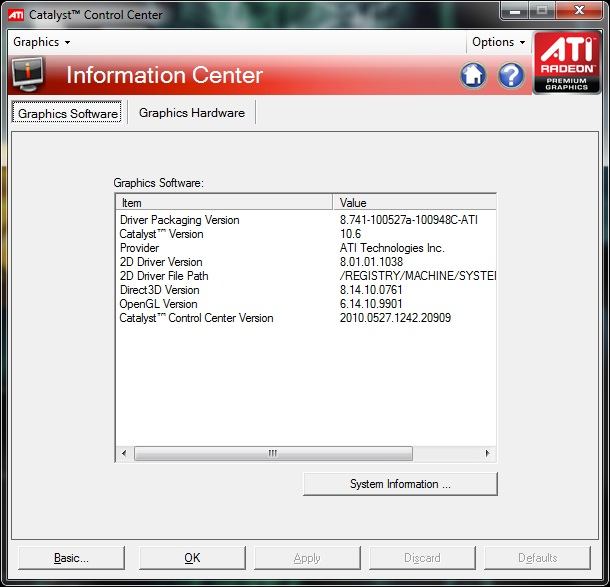Image resolution: width=610 pixels, height=587 pixels.
Task: Select the OpenGL Version row
Action: tap(306, 304)
